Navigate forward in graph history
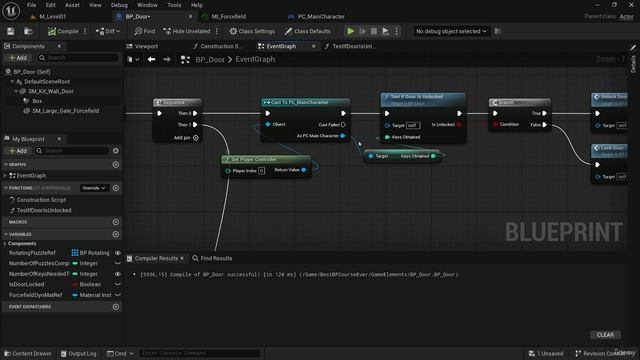Image resolution: width=640 pixels, height=360 pixels. point(167,60)
